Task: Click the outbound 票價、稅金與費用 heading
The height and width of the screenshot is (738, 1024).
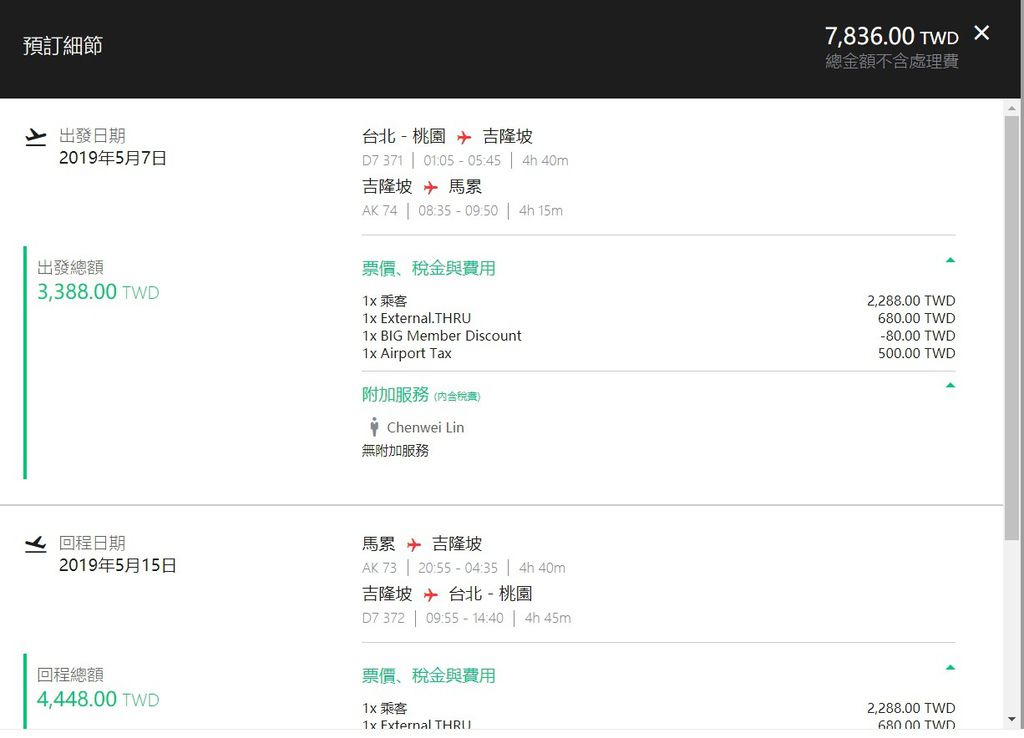Action: 428,268
